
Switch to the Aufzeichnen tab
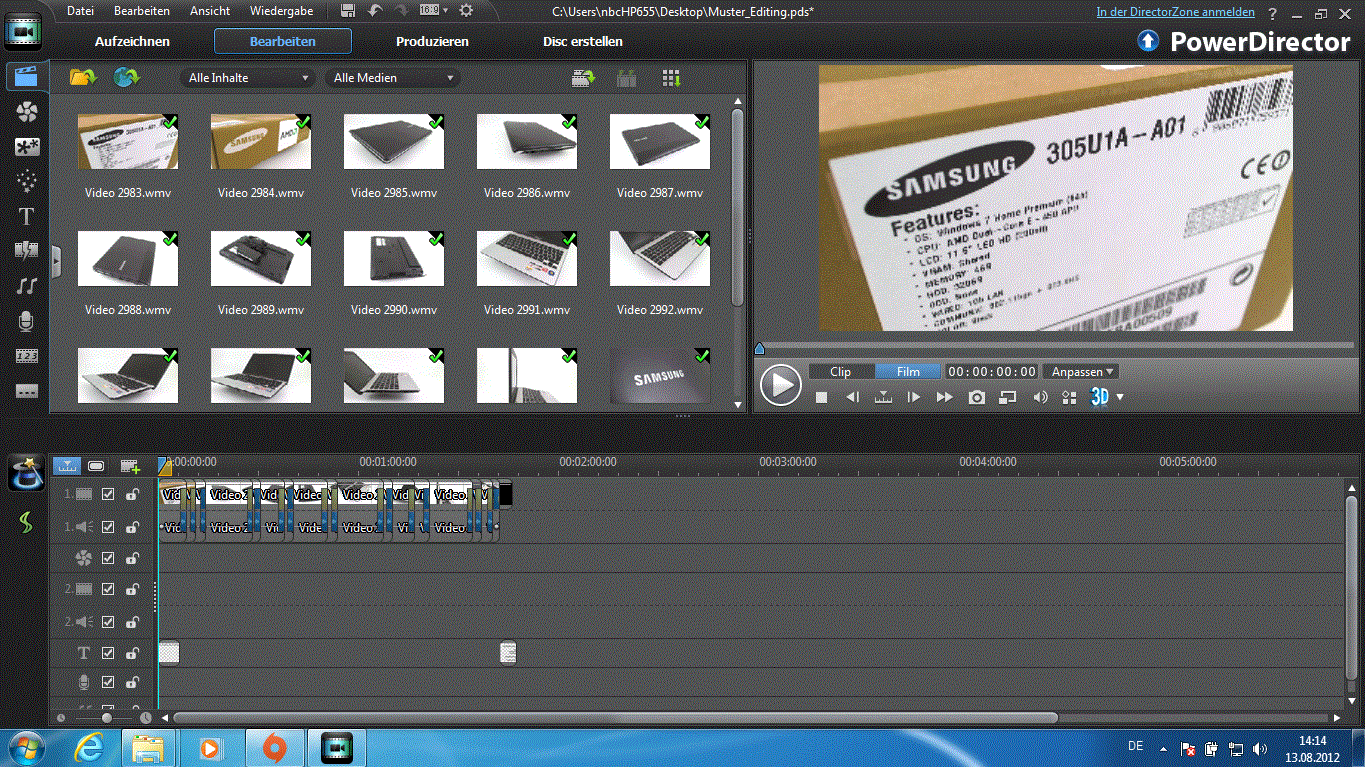[x=132, y=41]
